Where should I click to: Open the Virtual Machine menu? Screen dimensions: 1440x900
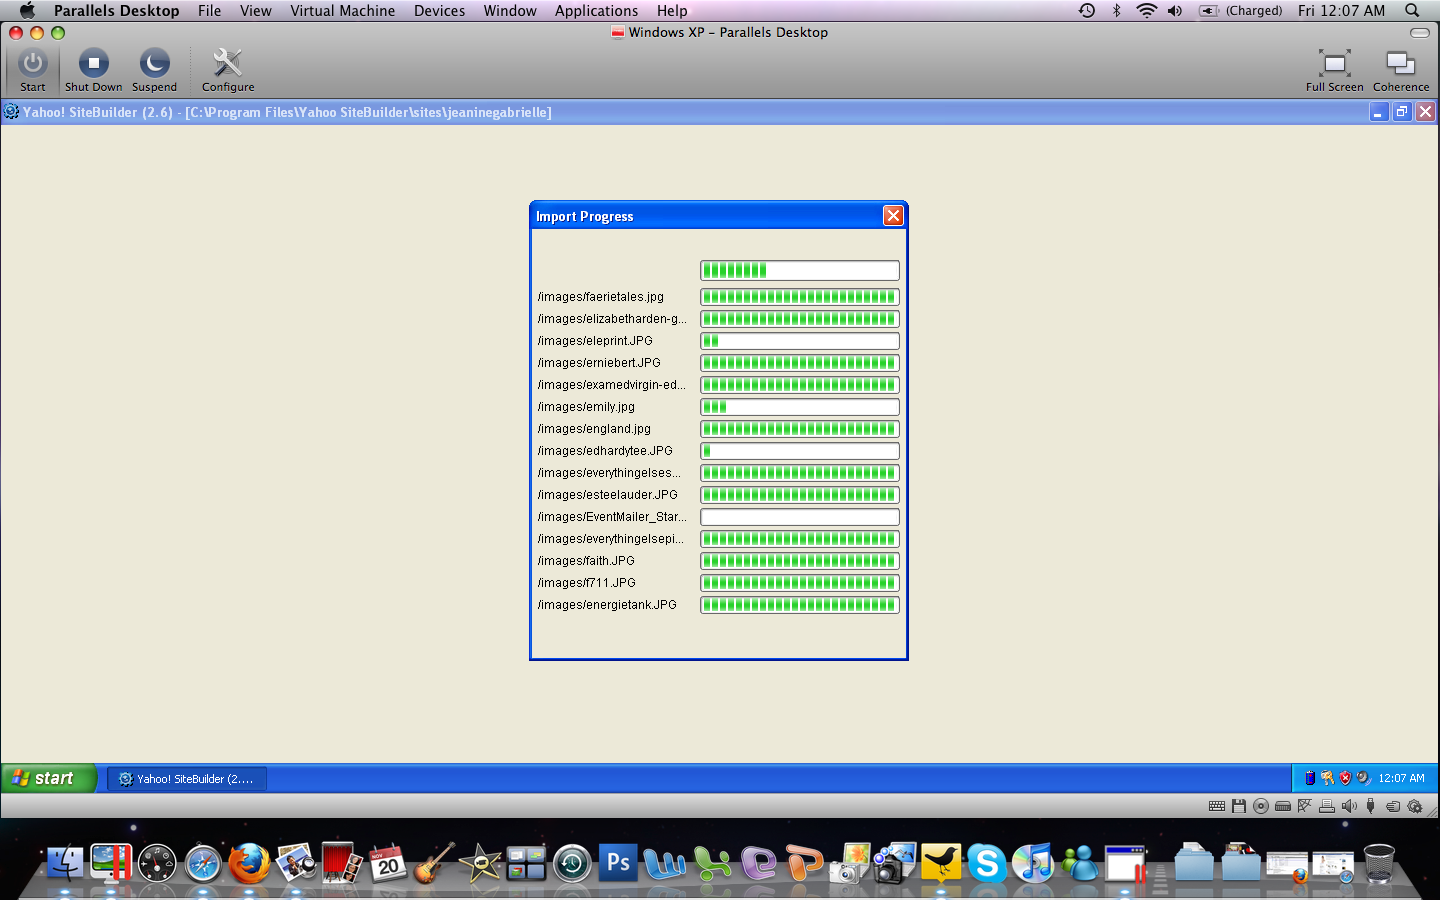[x=342, y=11]
